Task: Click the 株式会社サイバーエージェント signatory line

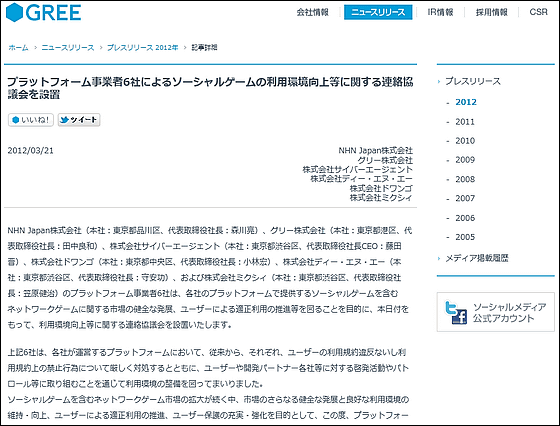Action: pyautogui.click(x=358, y=169)
